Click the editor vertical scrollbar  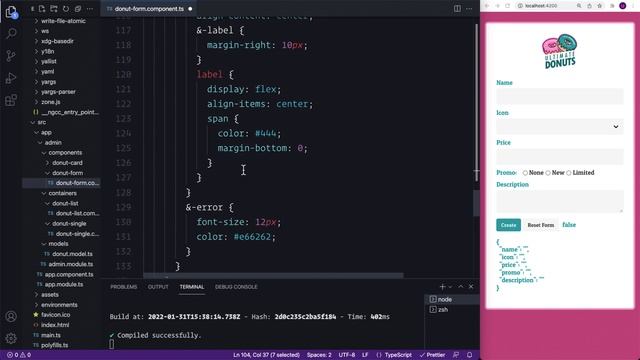[x=476, y=203]
